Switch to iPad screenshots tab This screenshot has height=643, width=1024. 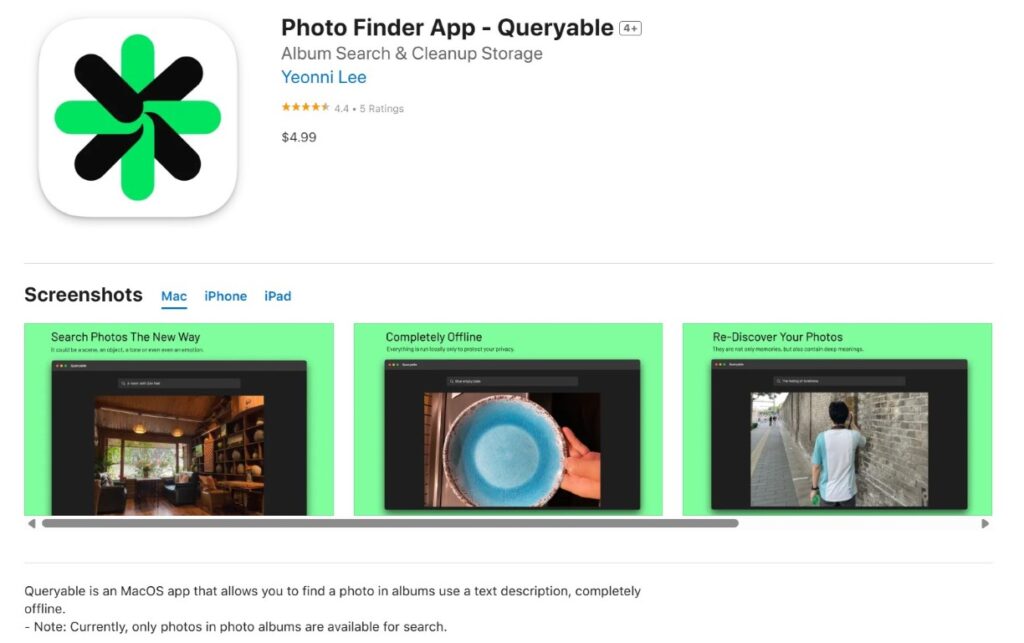pyautogui.click(x=278, y=296)
